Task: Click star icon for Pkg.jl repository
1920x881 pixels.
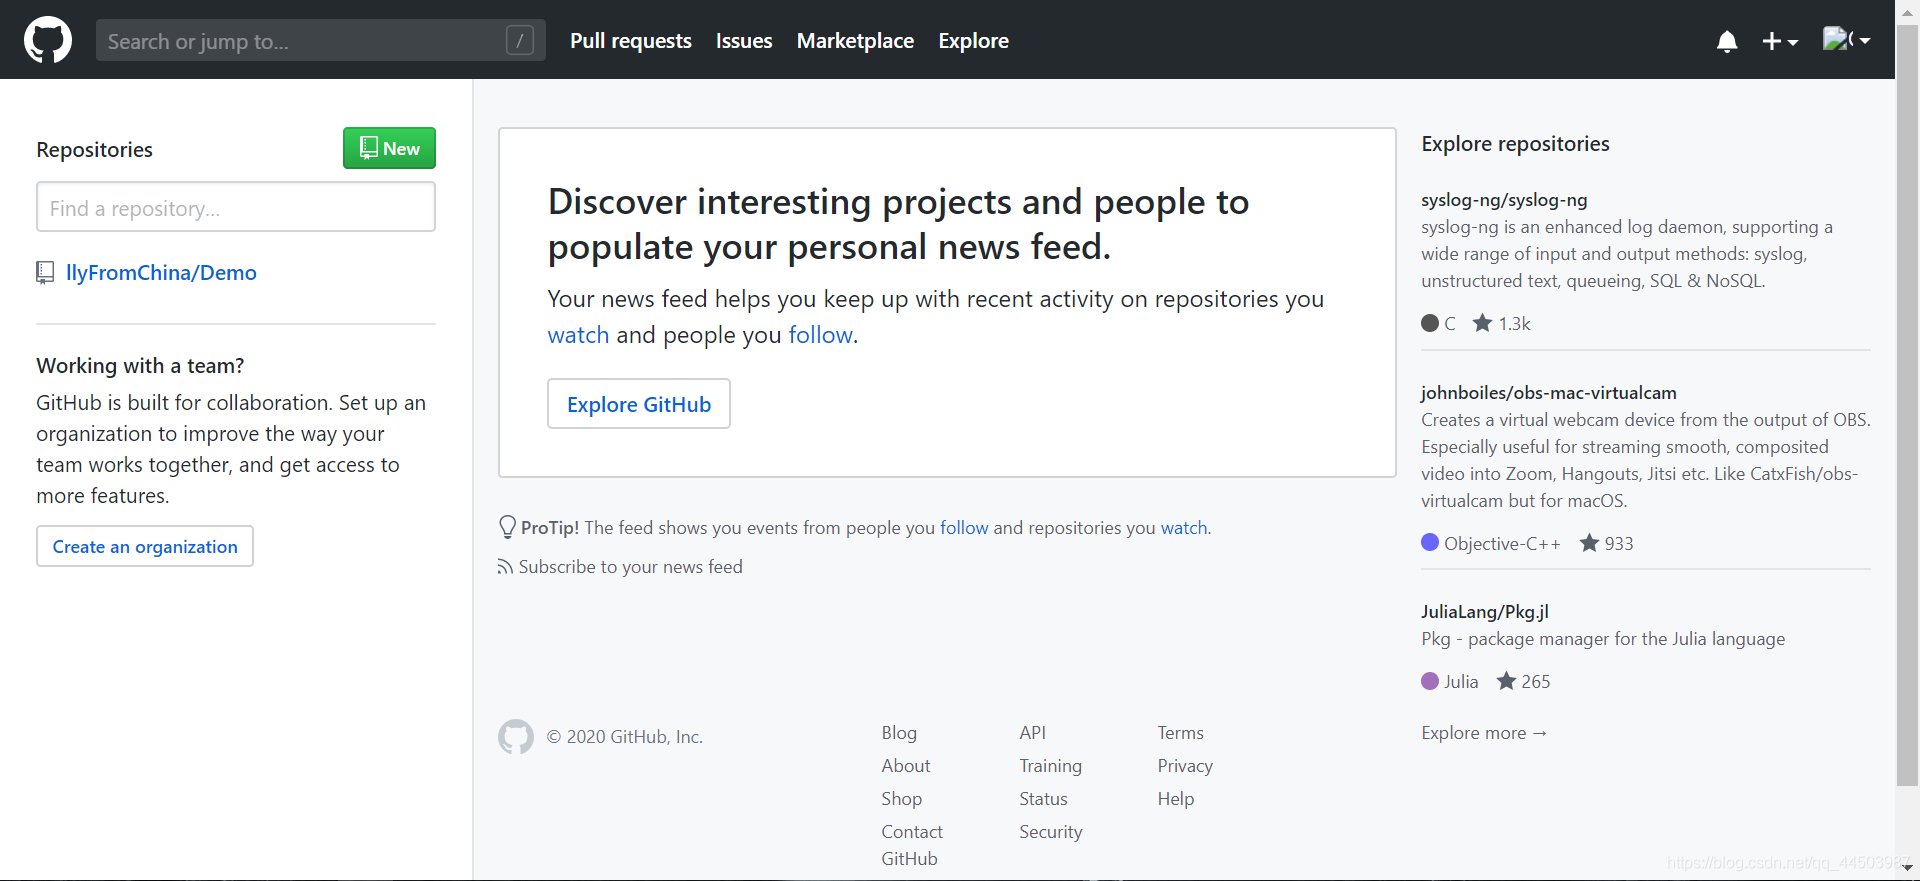Action: point(1506,681)
